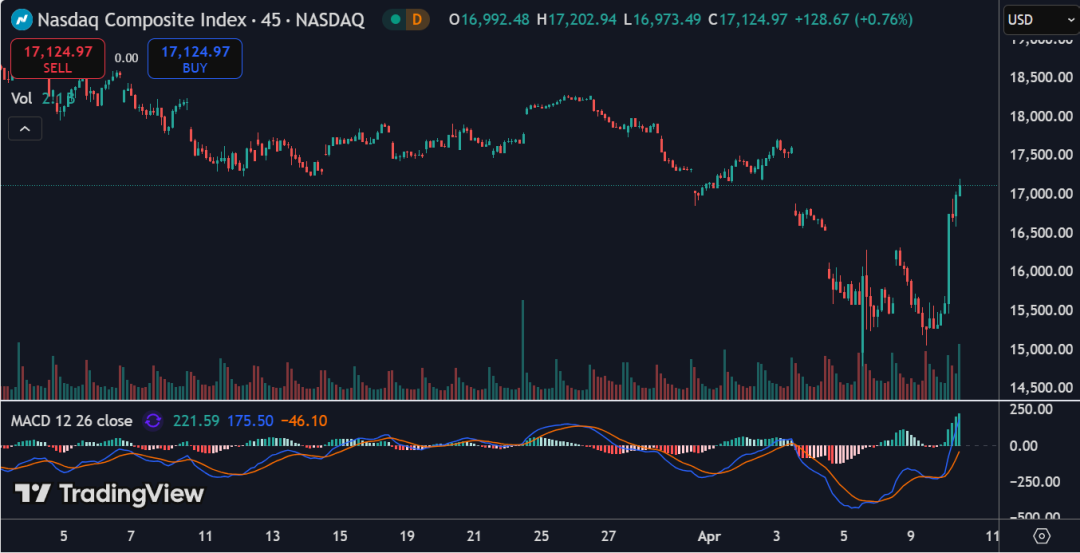
Task: Click the 15 date label on time axis
Action: pos(340,535)
